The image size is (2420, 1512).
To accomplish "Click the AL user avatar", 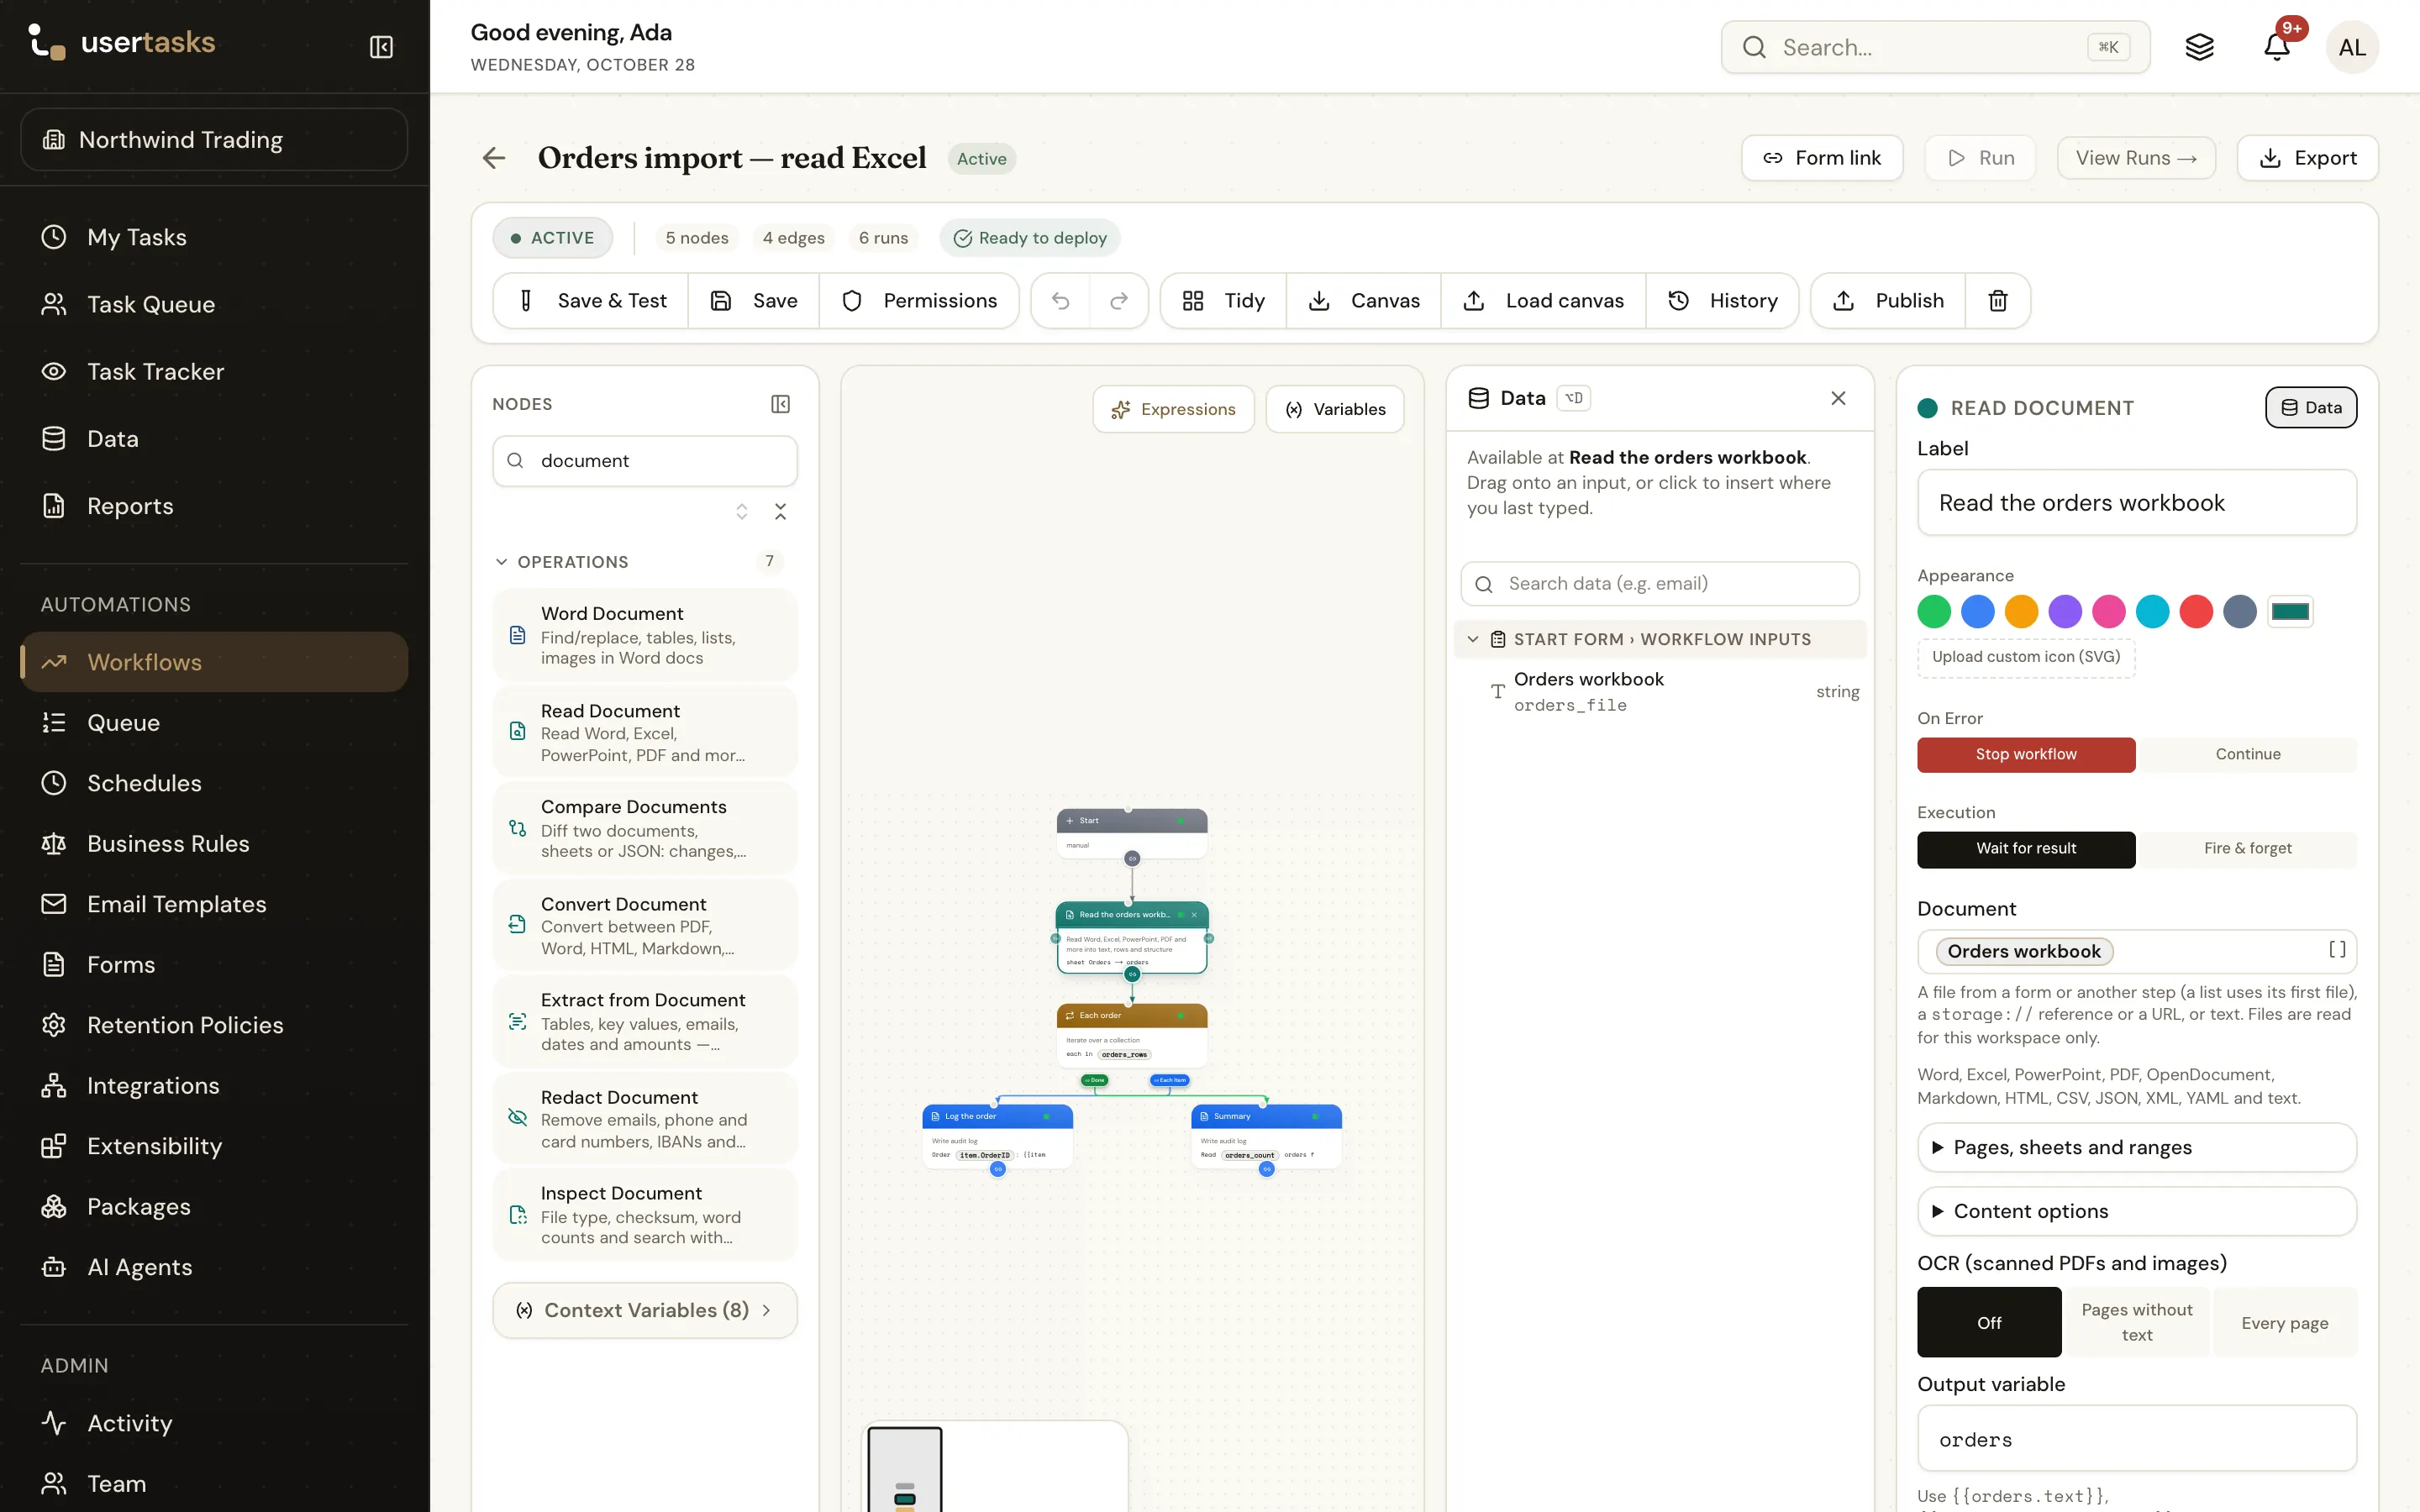I will (2352, 47).
